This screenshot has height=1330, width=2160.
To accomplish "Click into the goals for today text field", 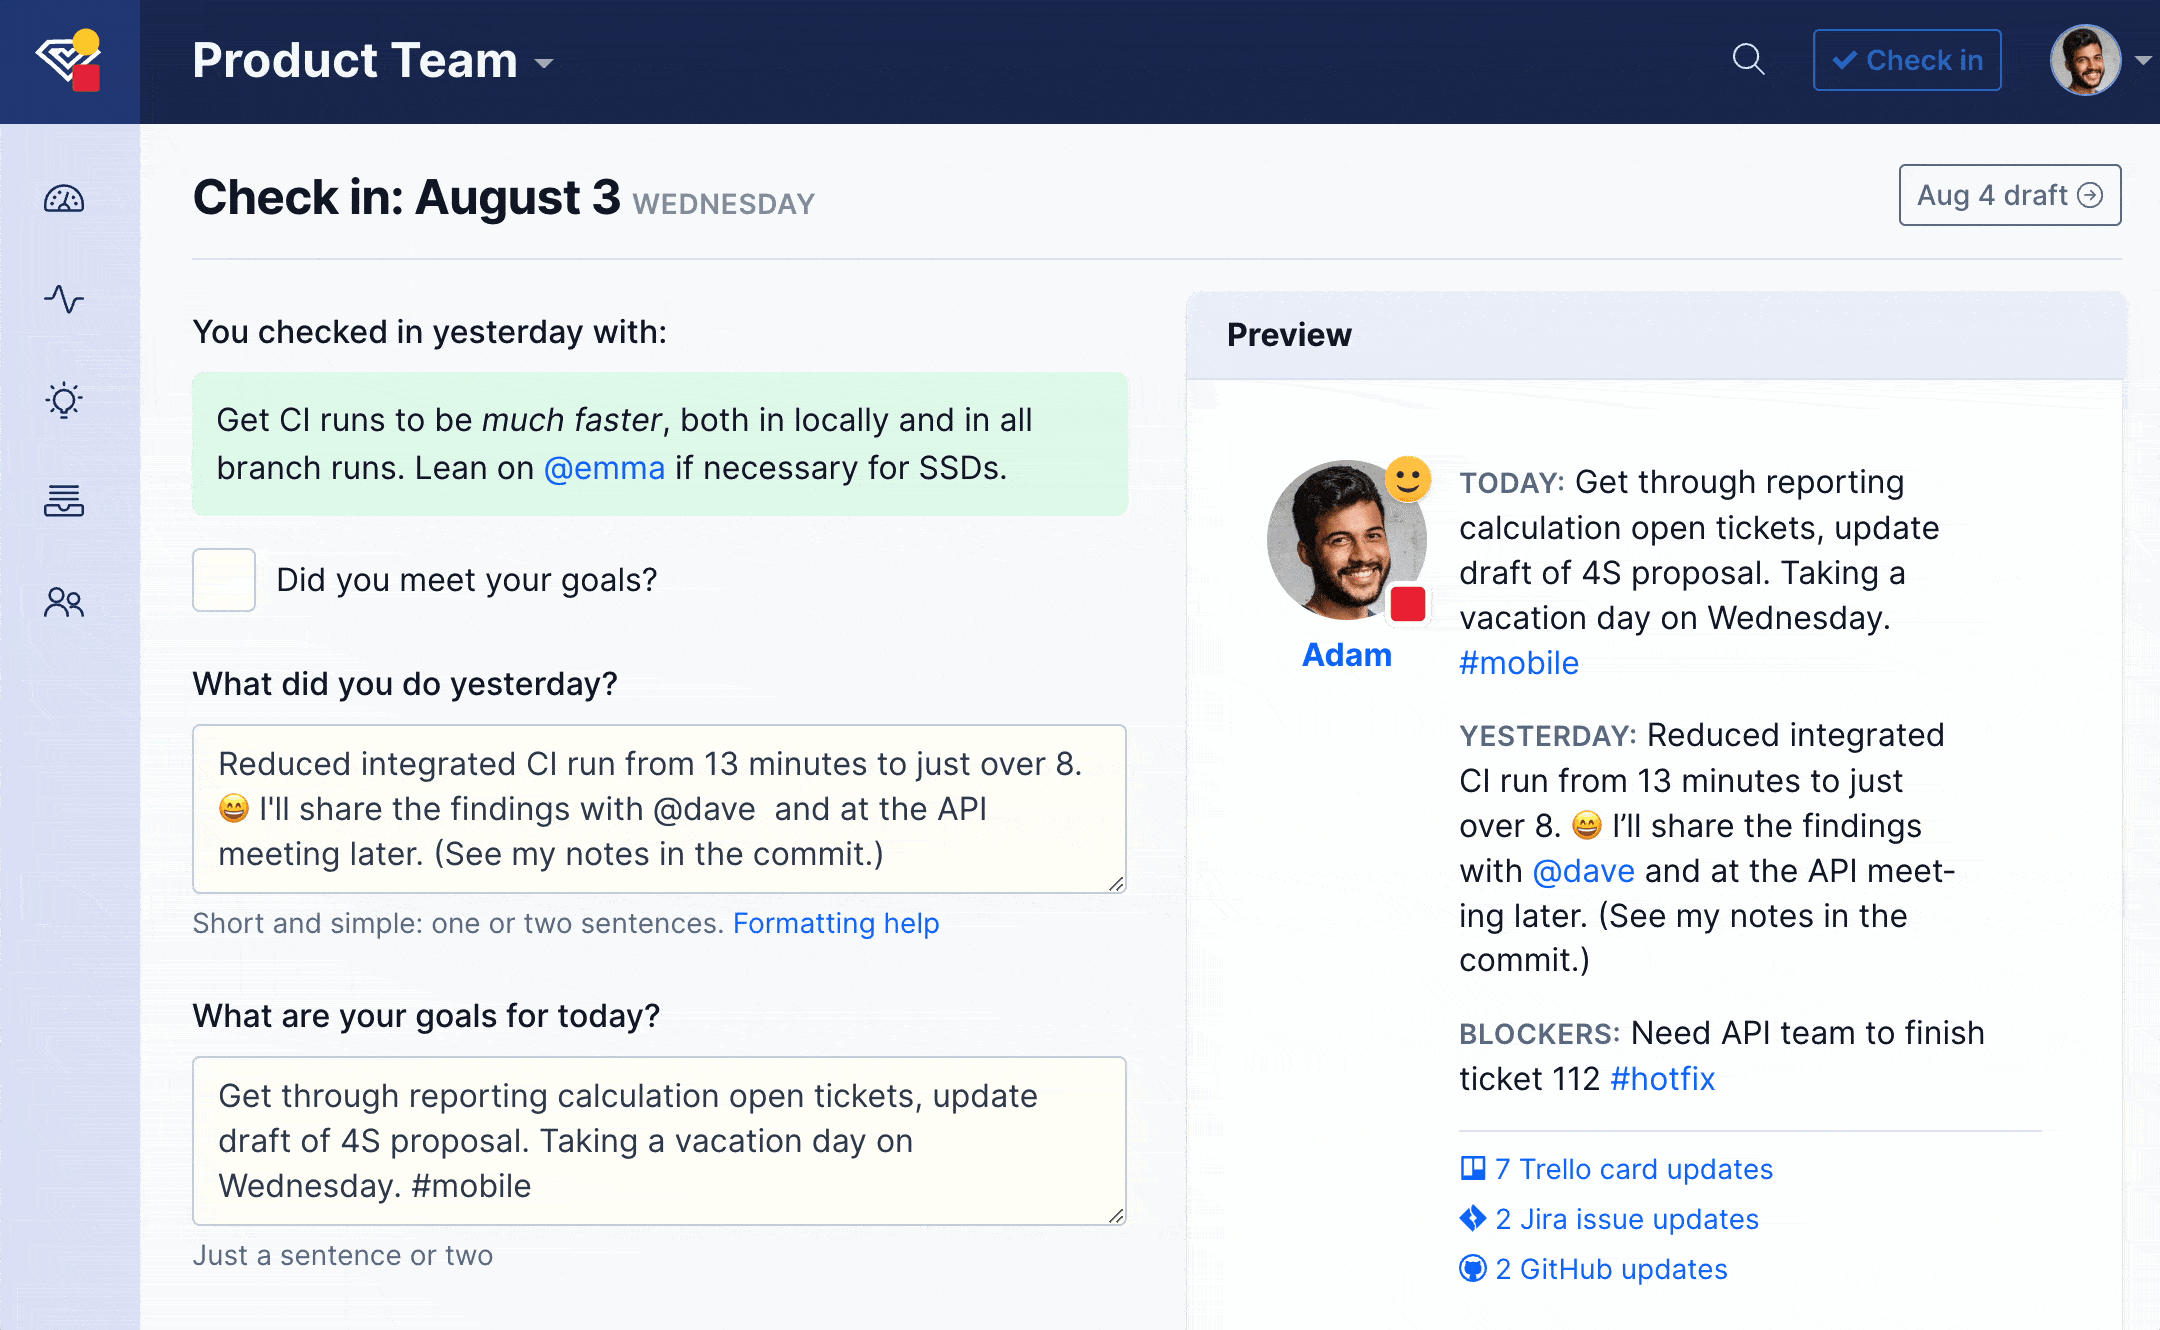I will 659,1141.
